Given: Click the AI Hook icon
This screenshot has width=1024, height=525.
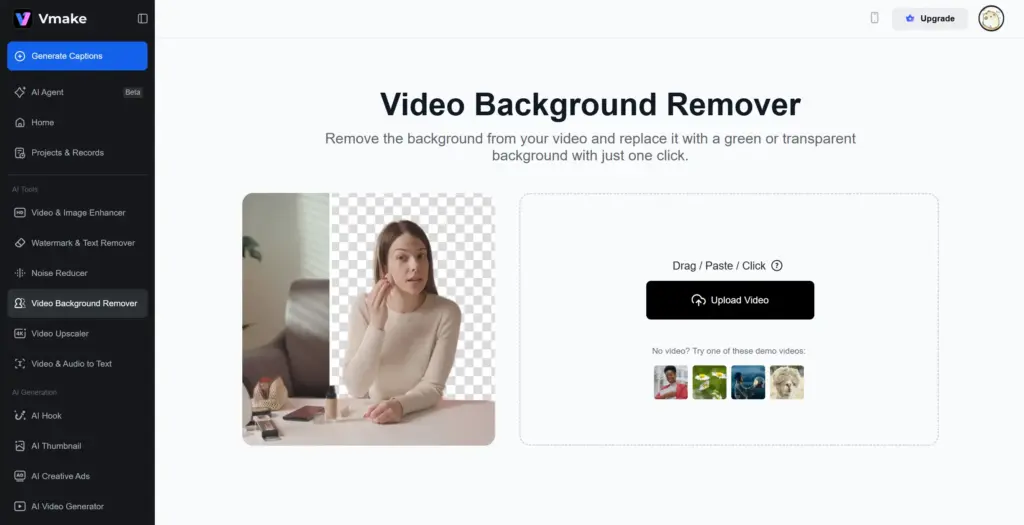Looking at the screenshot, I should coord(20,415).
